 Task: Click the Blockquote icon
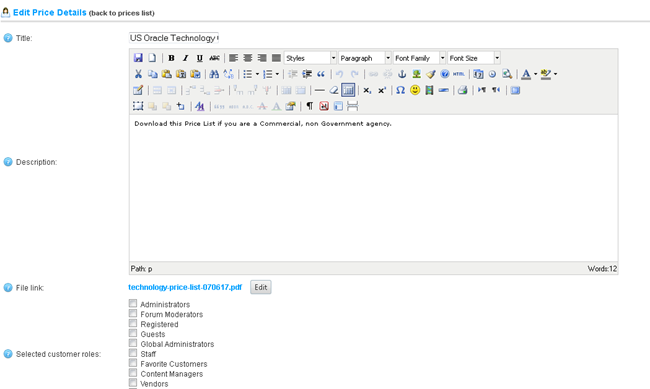click(321, 74)
